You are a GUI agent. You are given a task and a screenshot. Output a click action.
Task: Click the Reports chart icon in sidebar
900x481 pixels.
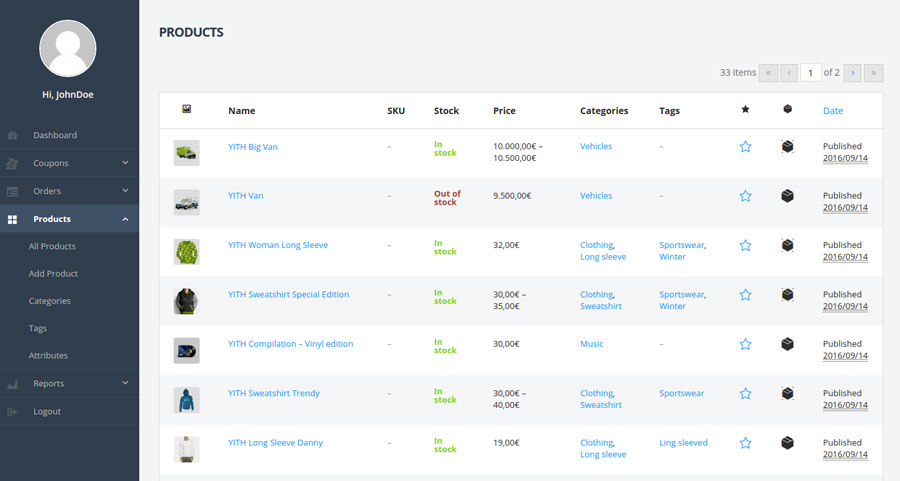(12, 383)
